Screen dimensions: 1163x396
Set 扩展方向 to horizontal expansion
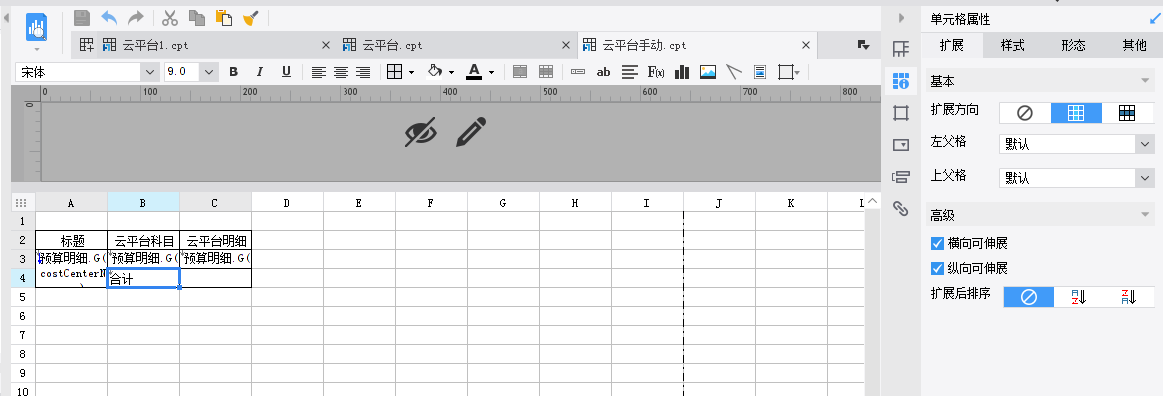point(1127,113)
